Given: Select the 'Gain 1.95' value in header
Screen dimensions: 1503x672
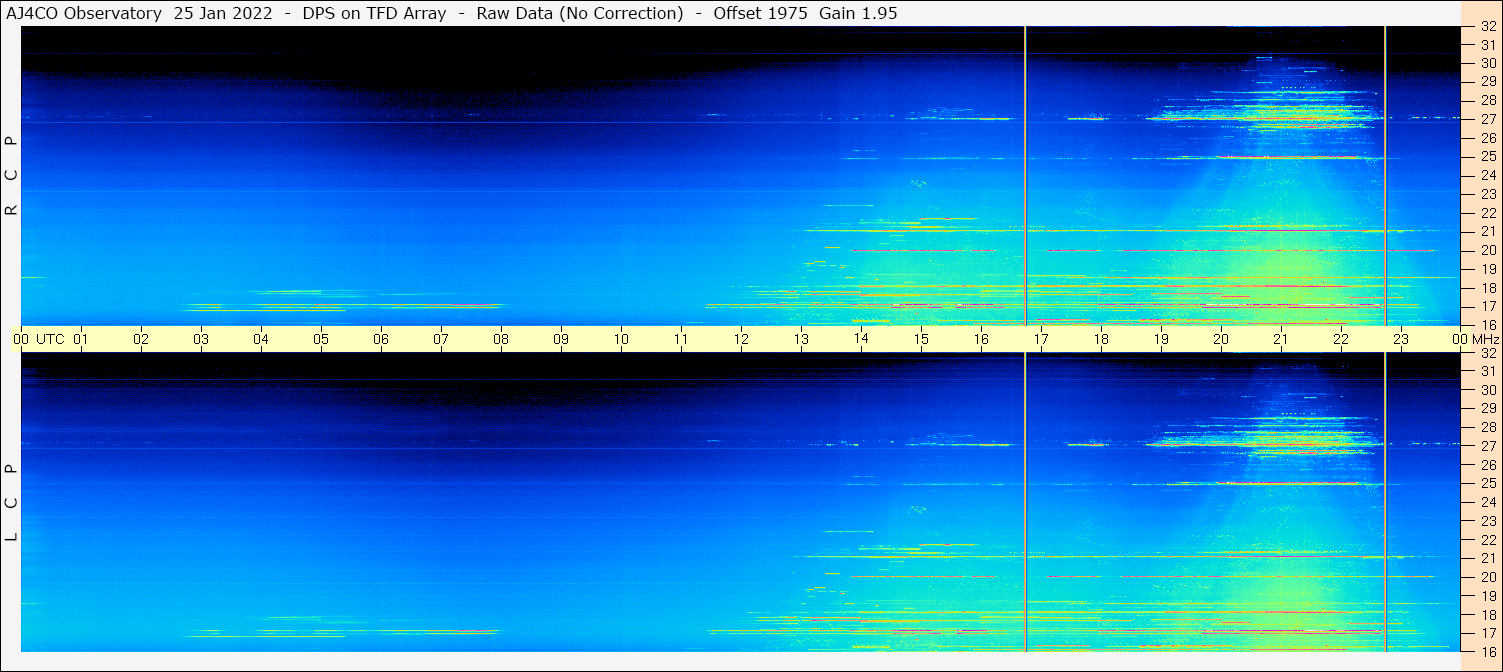Looking at the screenshot, I should [x=859, y=13].
